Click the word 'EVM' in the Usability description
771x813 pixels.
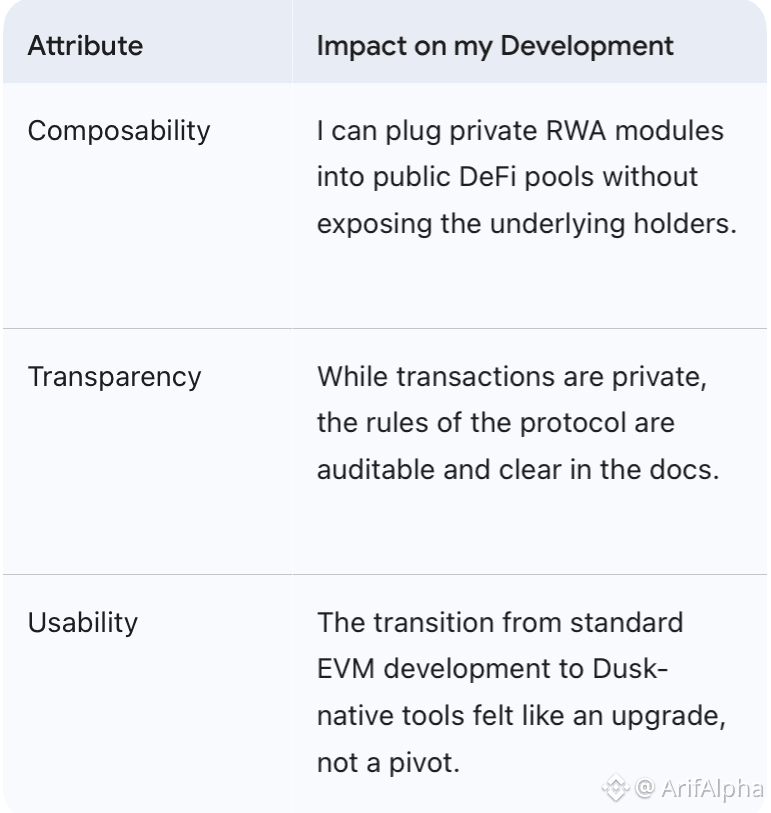pyautogui.click(x=345, y=668)
